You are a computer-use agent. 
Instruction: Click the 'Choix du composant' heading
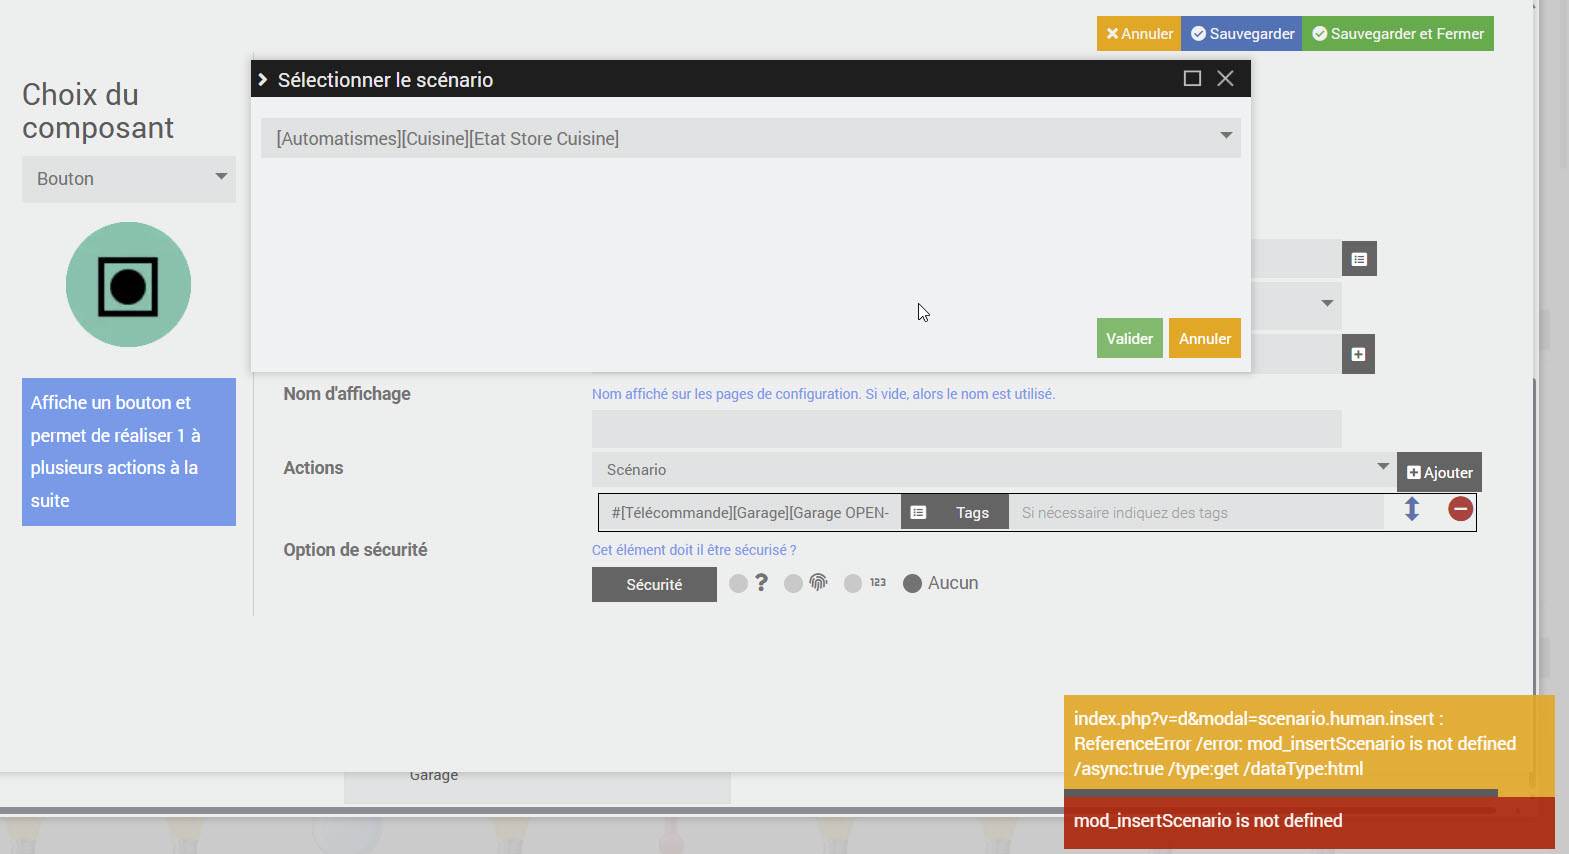(98, 111)
